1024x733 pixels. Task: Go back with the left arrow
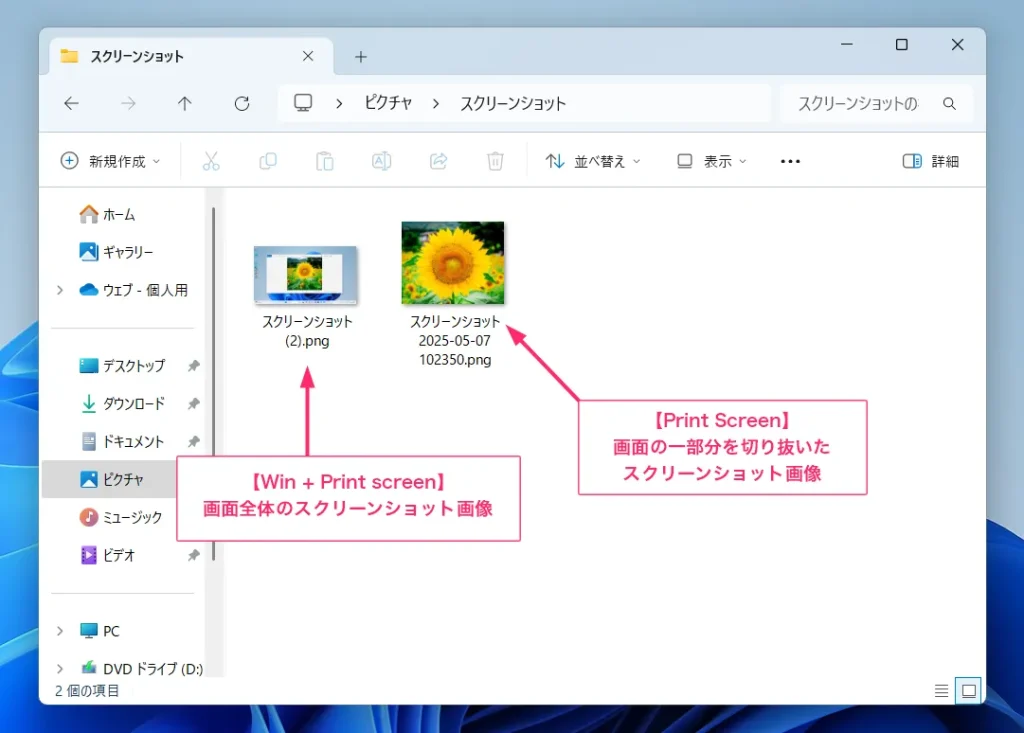tap(71, 103)
